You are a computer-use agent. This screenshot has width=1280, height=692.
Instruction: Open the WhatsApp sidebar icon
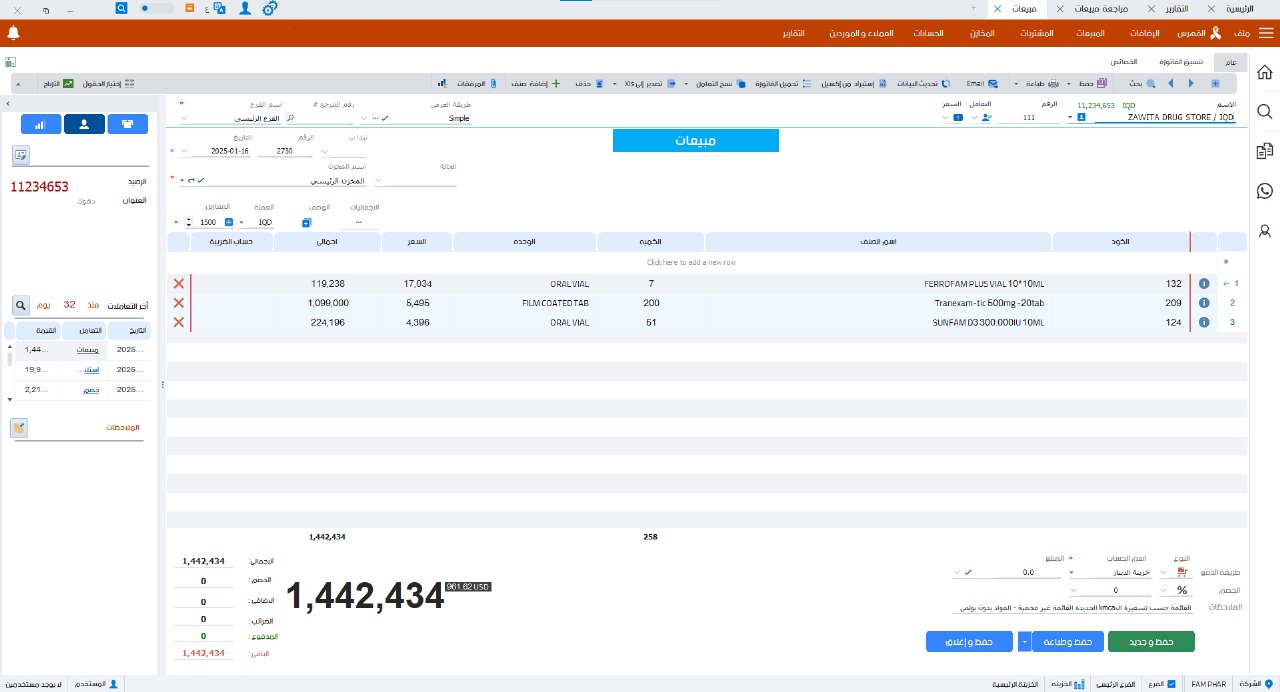(1265, 191)
